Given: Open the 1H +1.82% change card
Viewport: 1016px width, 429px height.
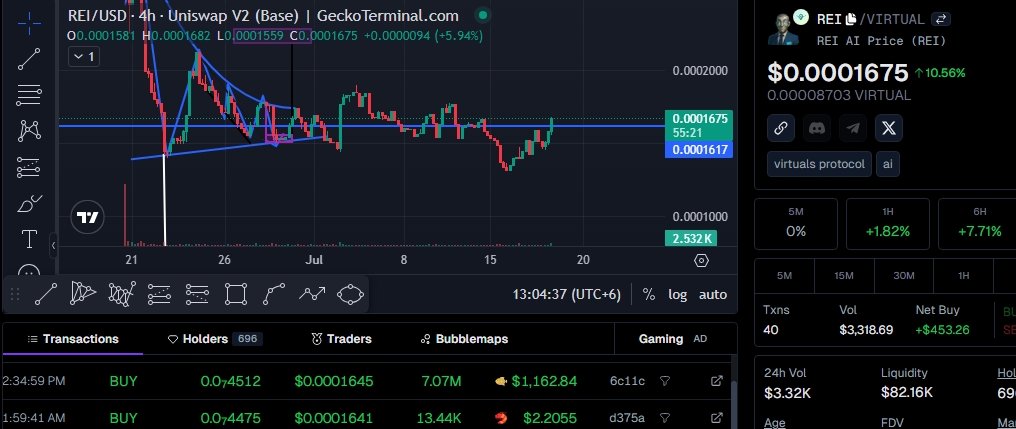Looking at the screenshot, I should click(888, 224).
